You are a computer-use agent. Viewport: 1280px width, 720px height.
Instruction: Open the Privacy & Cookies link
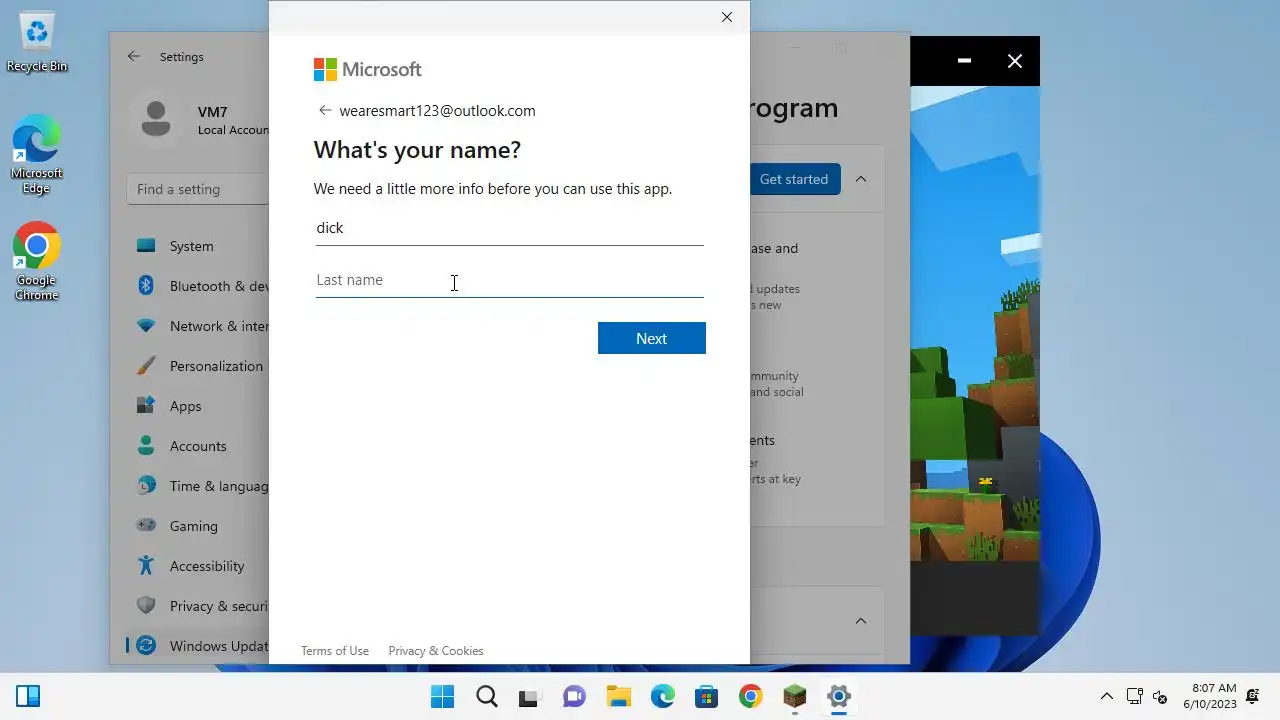tap(436, 651)
